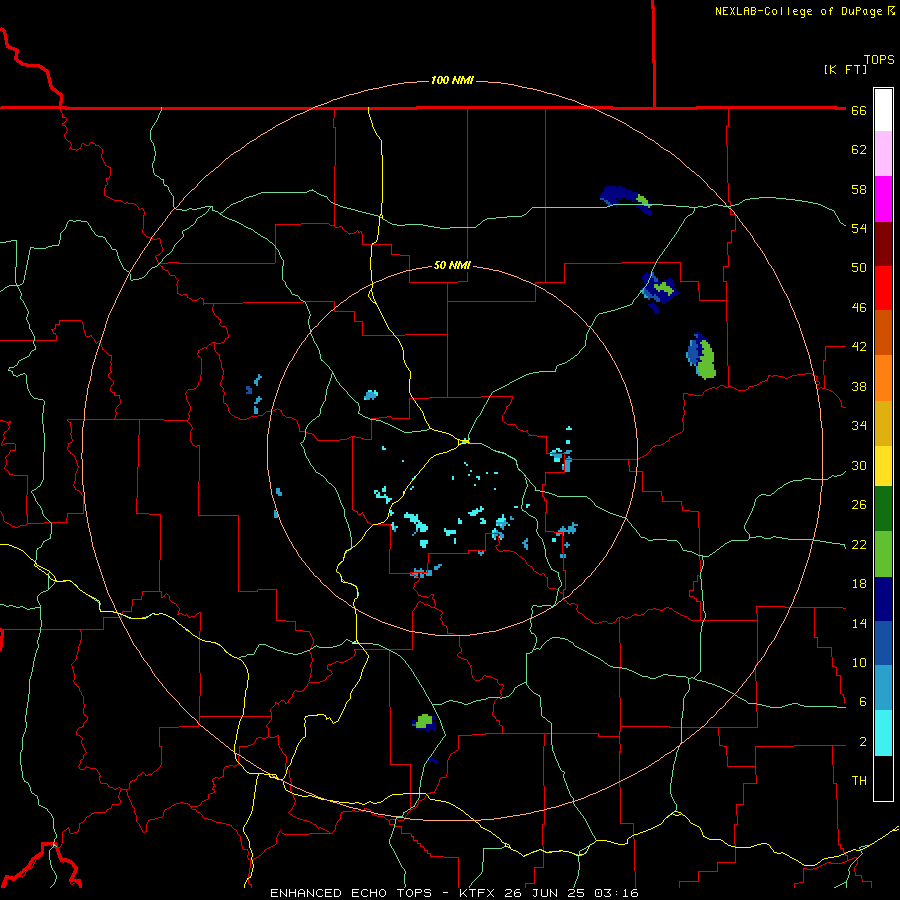Choose the navy legend color block
Screen dimensions: 900x900
click(883, 599)
